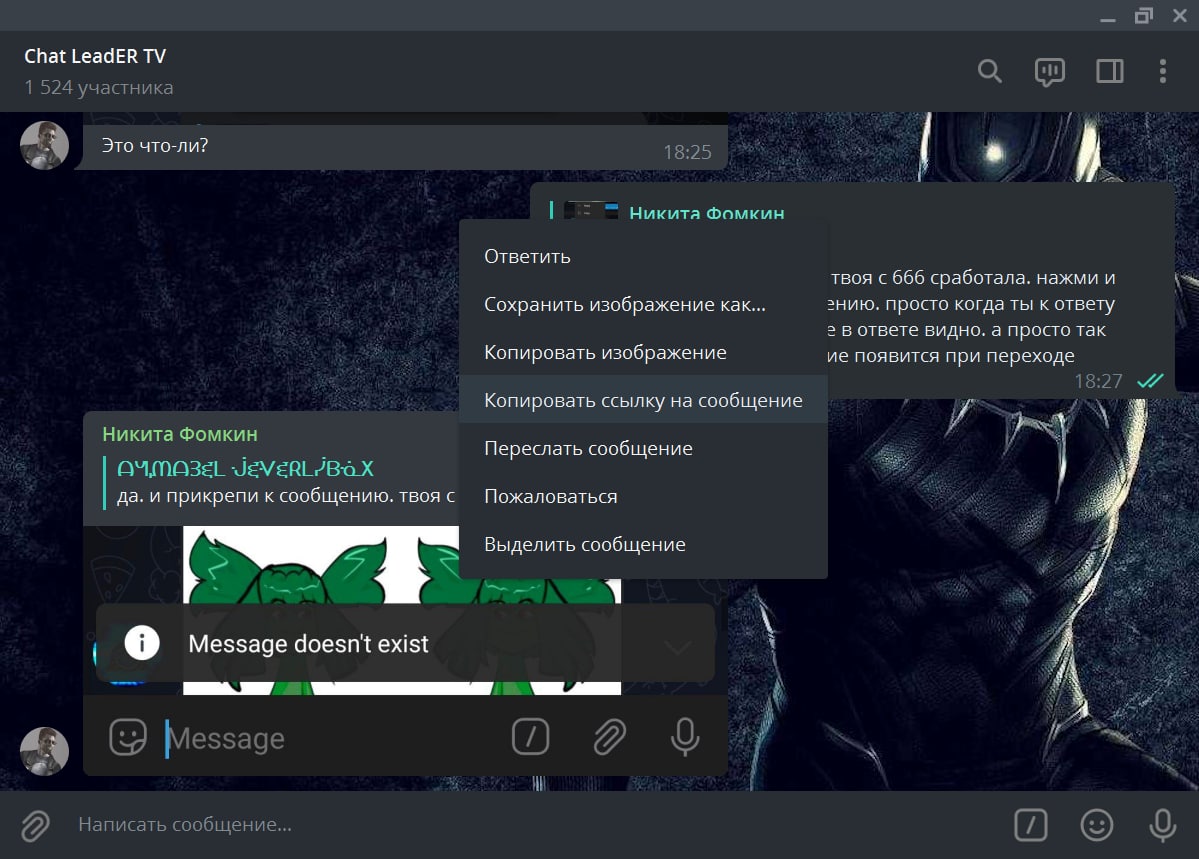Click '1 524 участника' member count

[x=99, y=87]
